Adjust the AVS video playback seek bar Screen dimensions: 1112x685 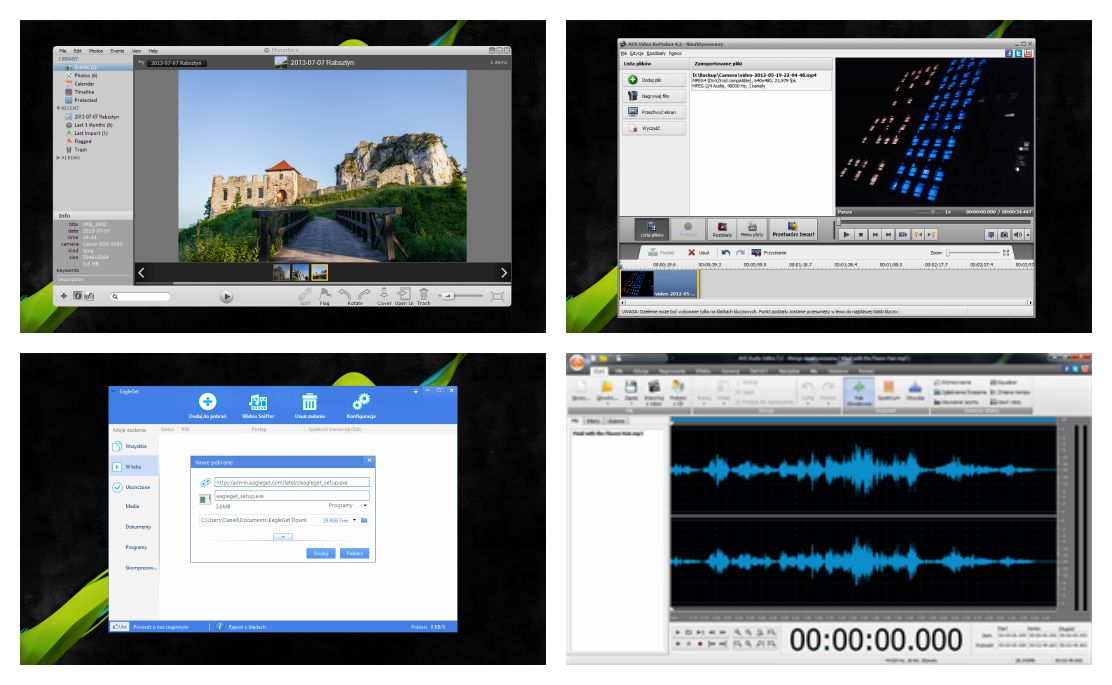[933, 222]
